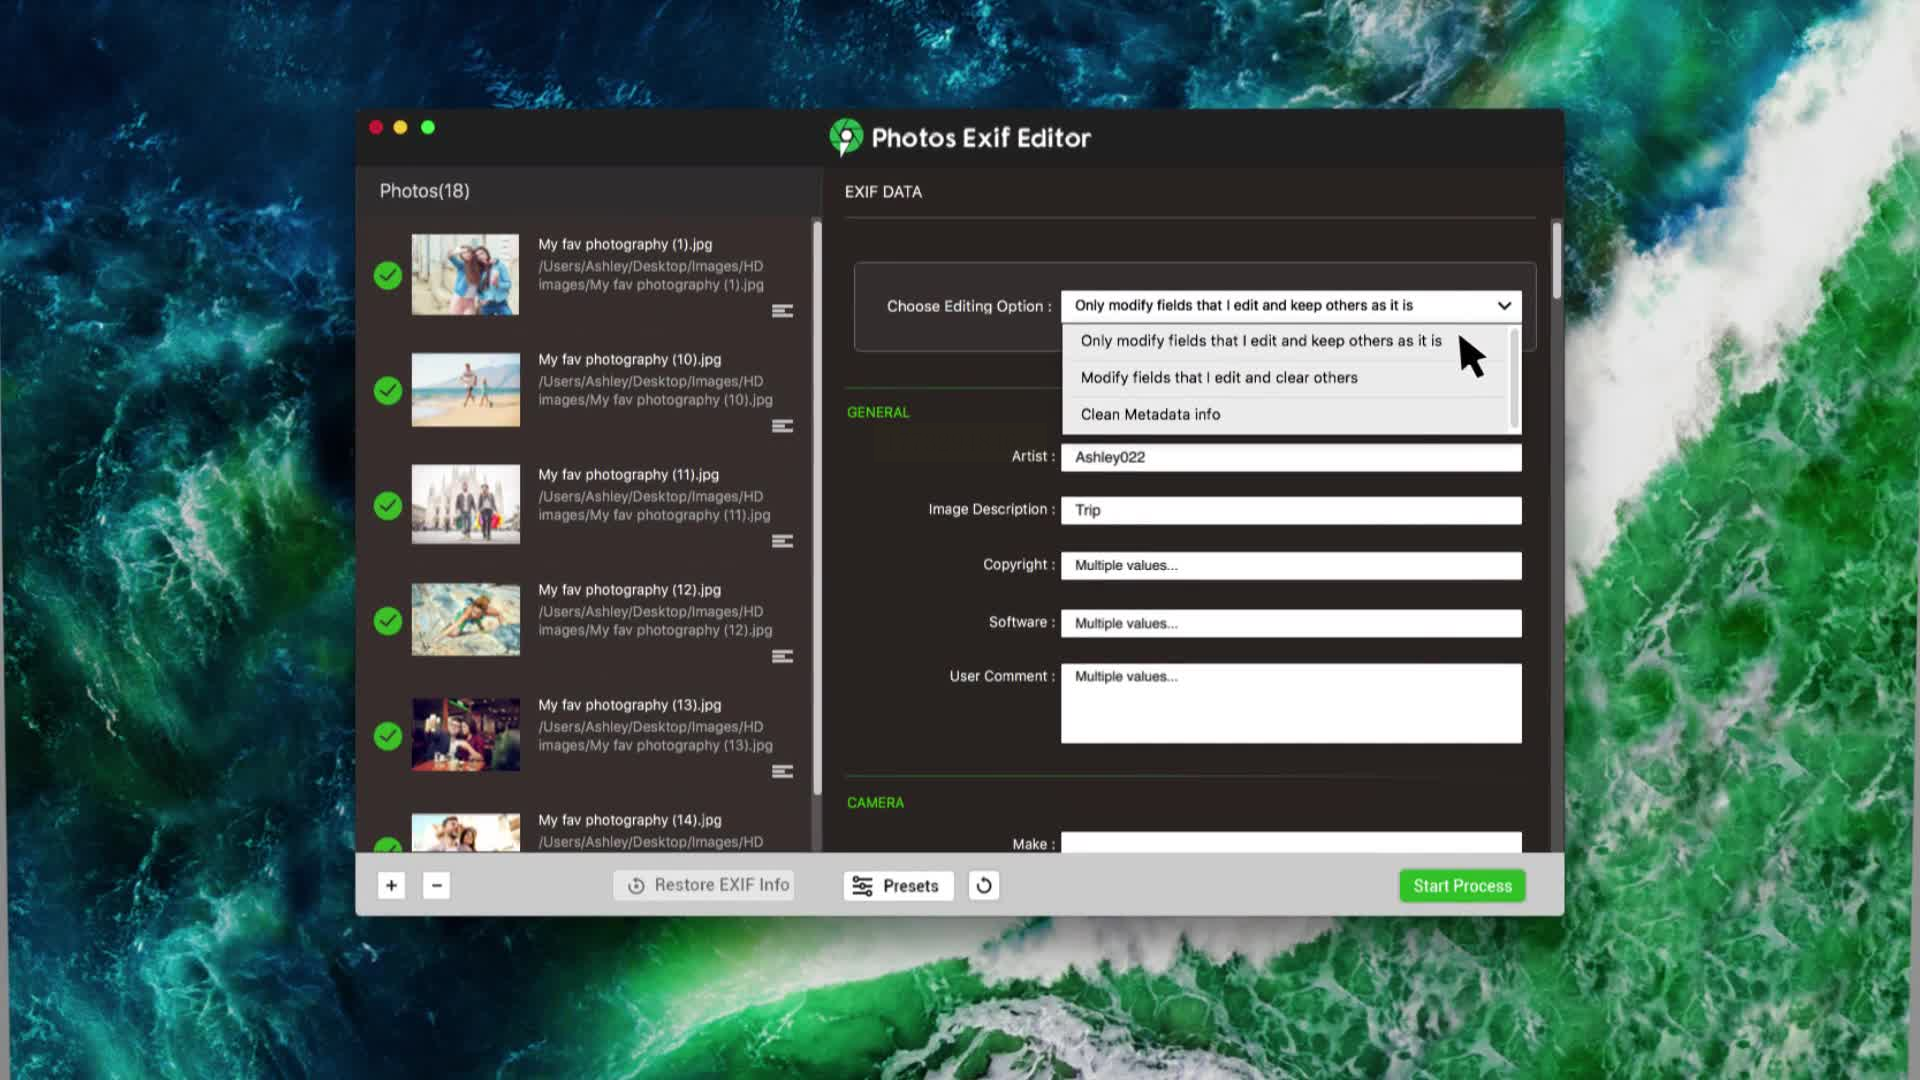
Task: Click the Artist input field
Action: [x=1290, y=457]
